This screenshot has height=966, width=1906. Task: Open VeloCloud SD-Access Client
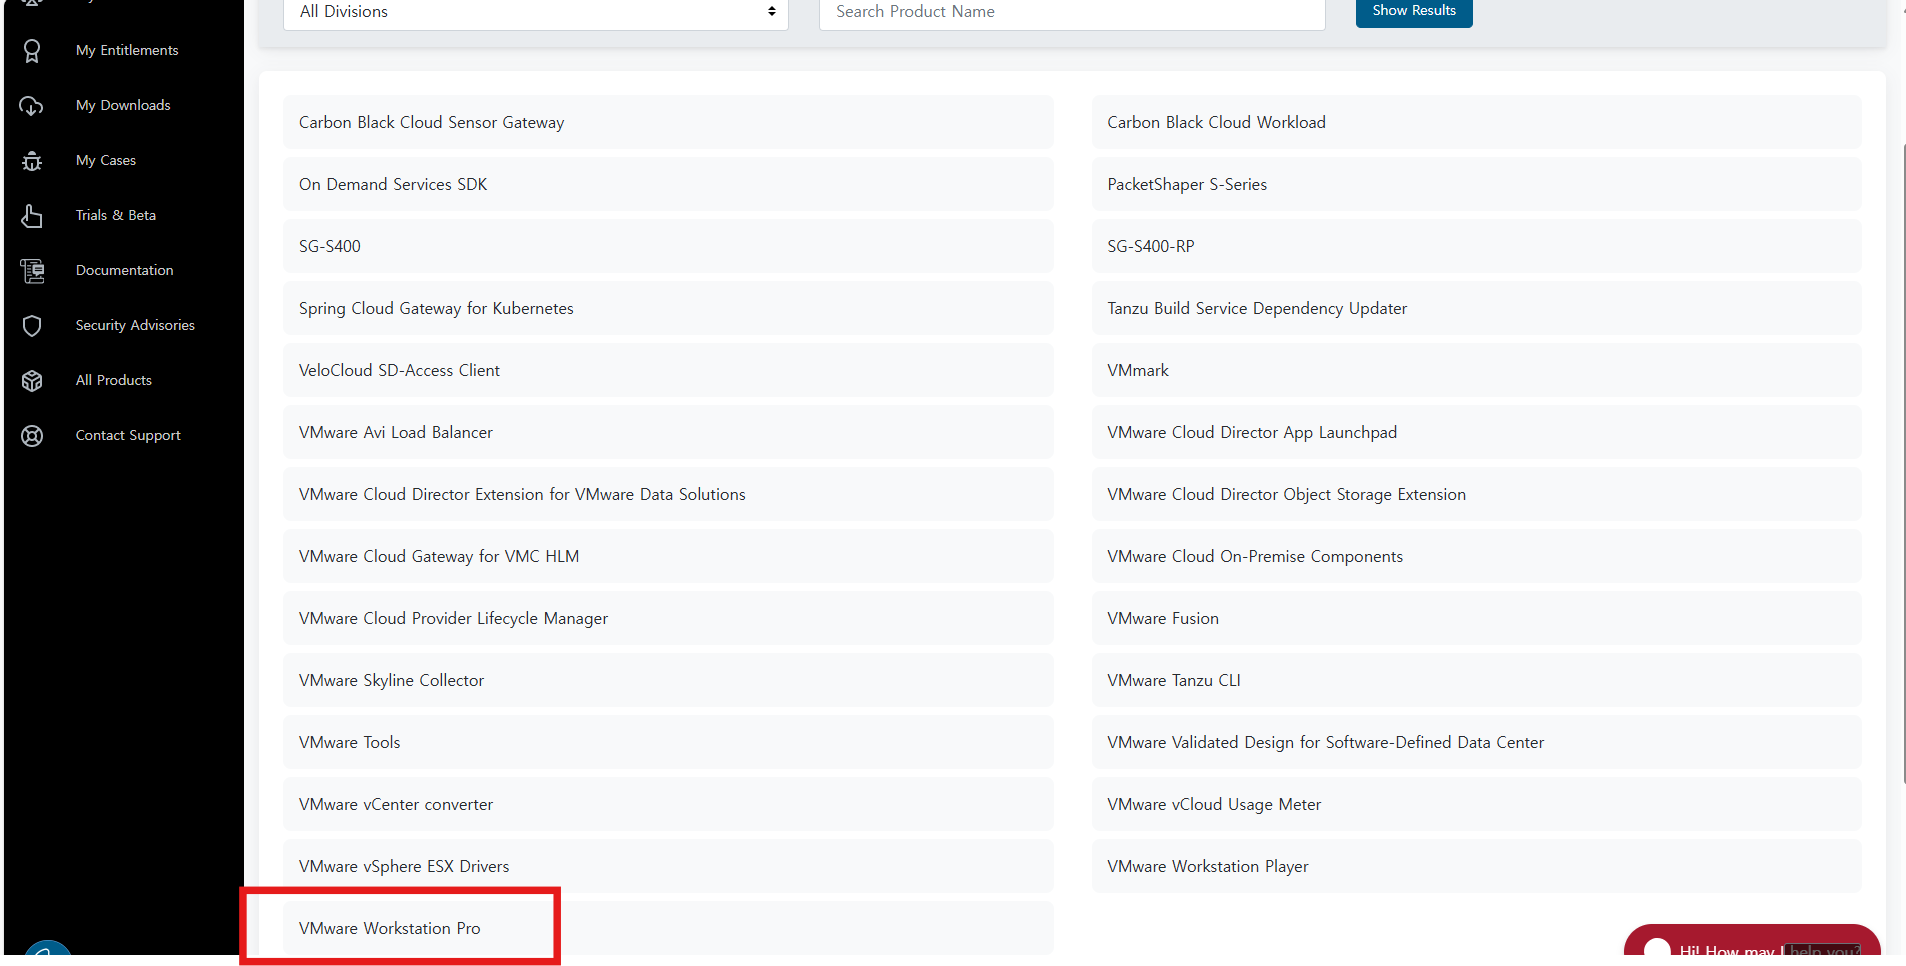click(668, 370)
